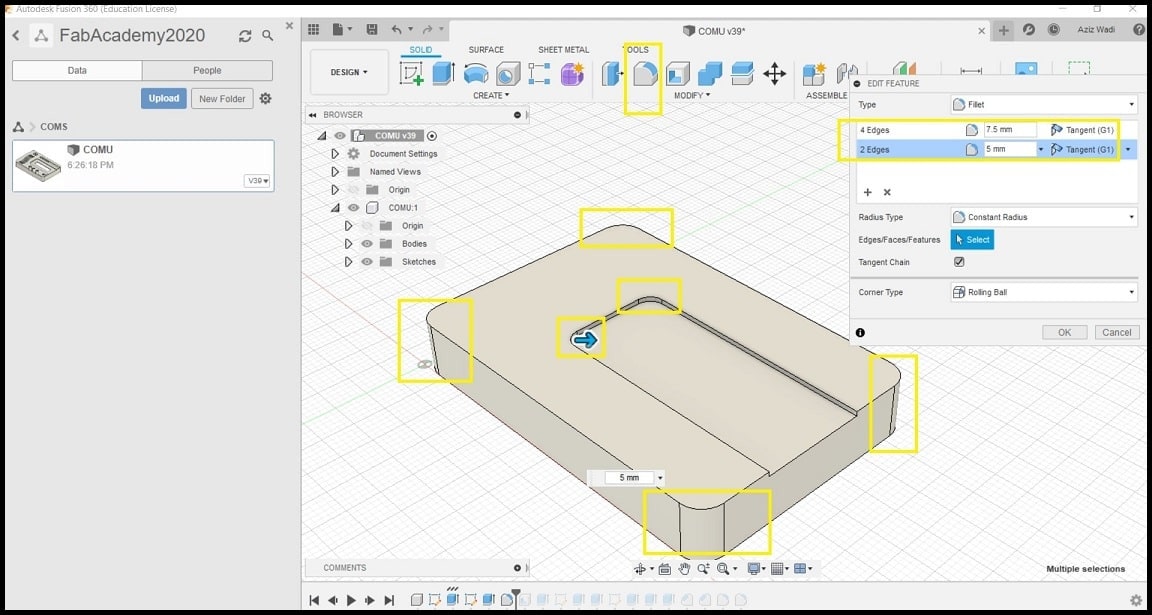Image resolution: width=1152 pixels, height=615 pixels.
Task: Open the Corner Type dropdown
Action: (1044, 292)
